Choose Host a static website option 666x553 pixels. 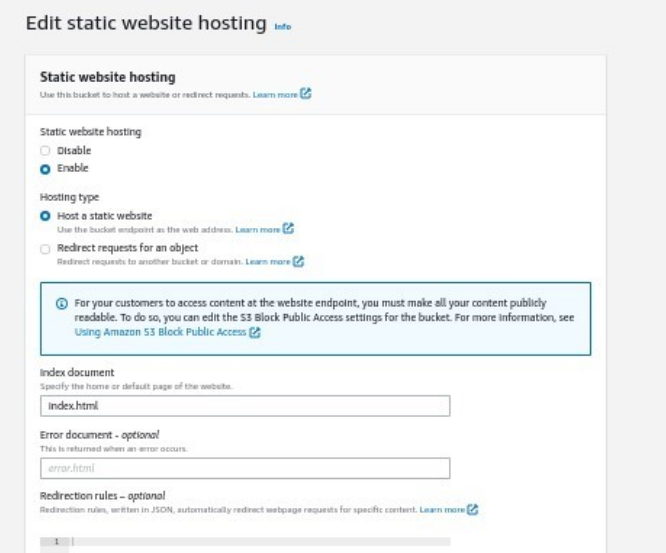45,216
